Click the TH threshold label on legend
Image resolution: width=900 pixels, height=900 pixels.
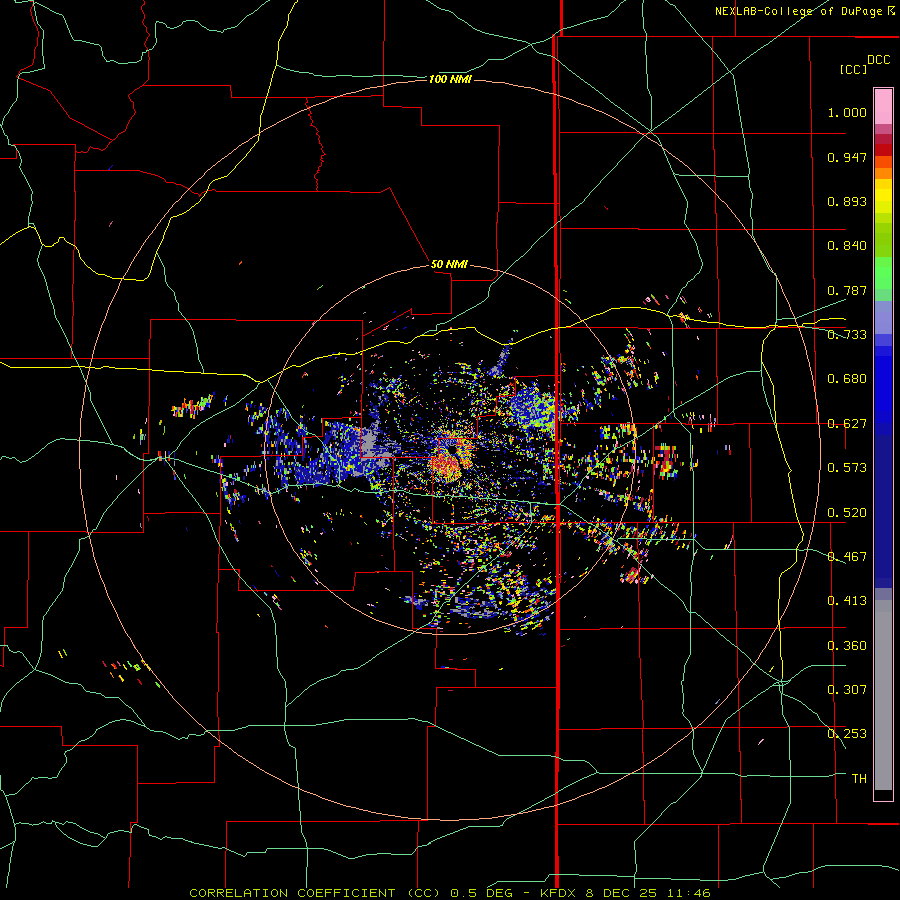(x=859, y=779)
